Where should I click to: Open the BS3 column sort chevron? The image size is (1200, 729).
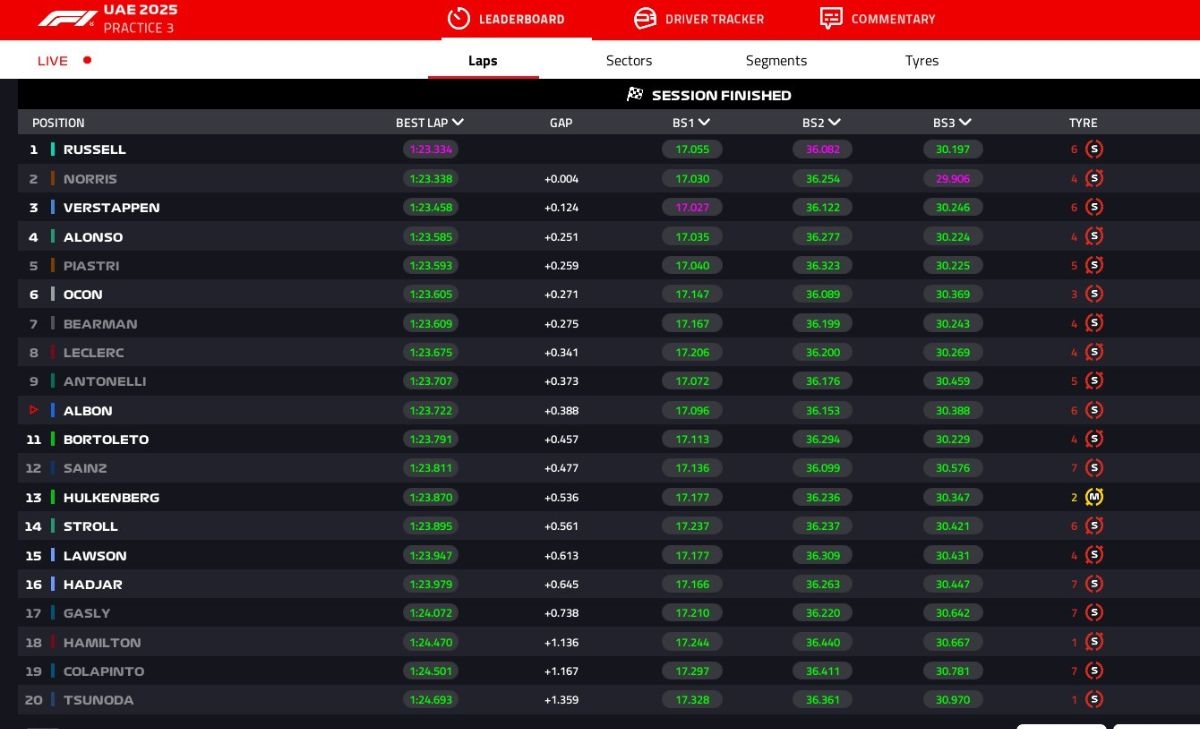(965, 123)
